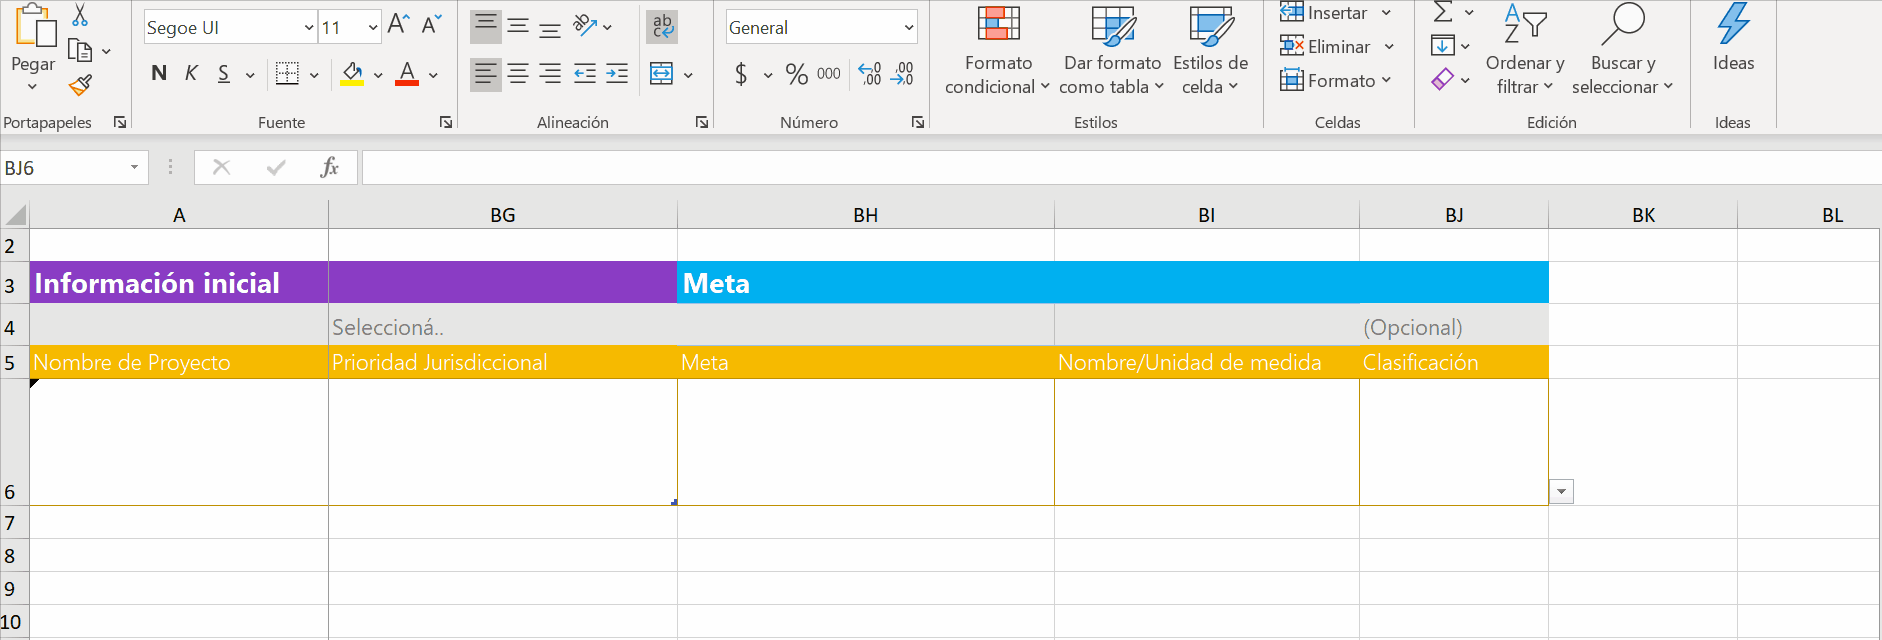The width and height of the screenshot is (1882, 640).
Task: Open the Segoe UI font name dropdown
Action: tap(309, 28)
